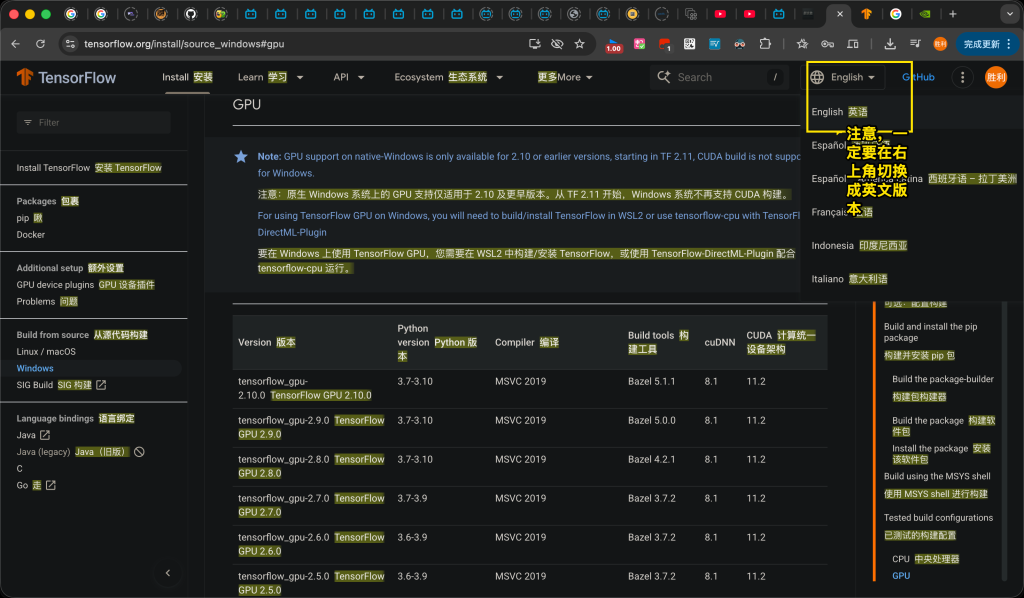Open the Extensions puzzle-piece icon

(x=765, y=44)
